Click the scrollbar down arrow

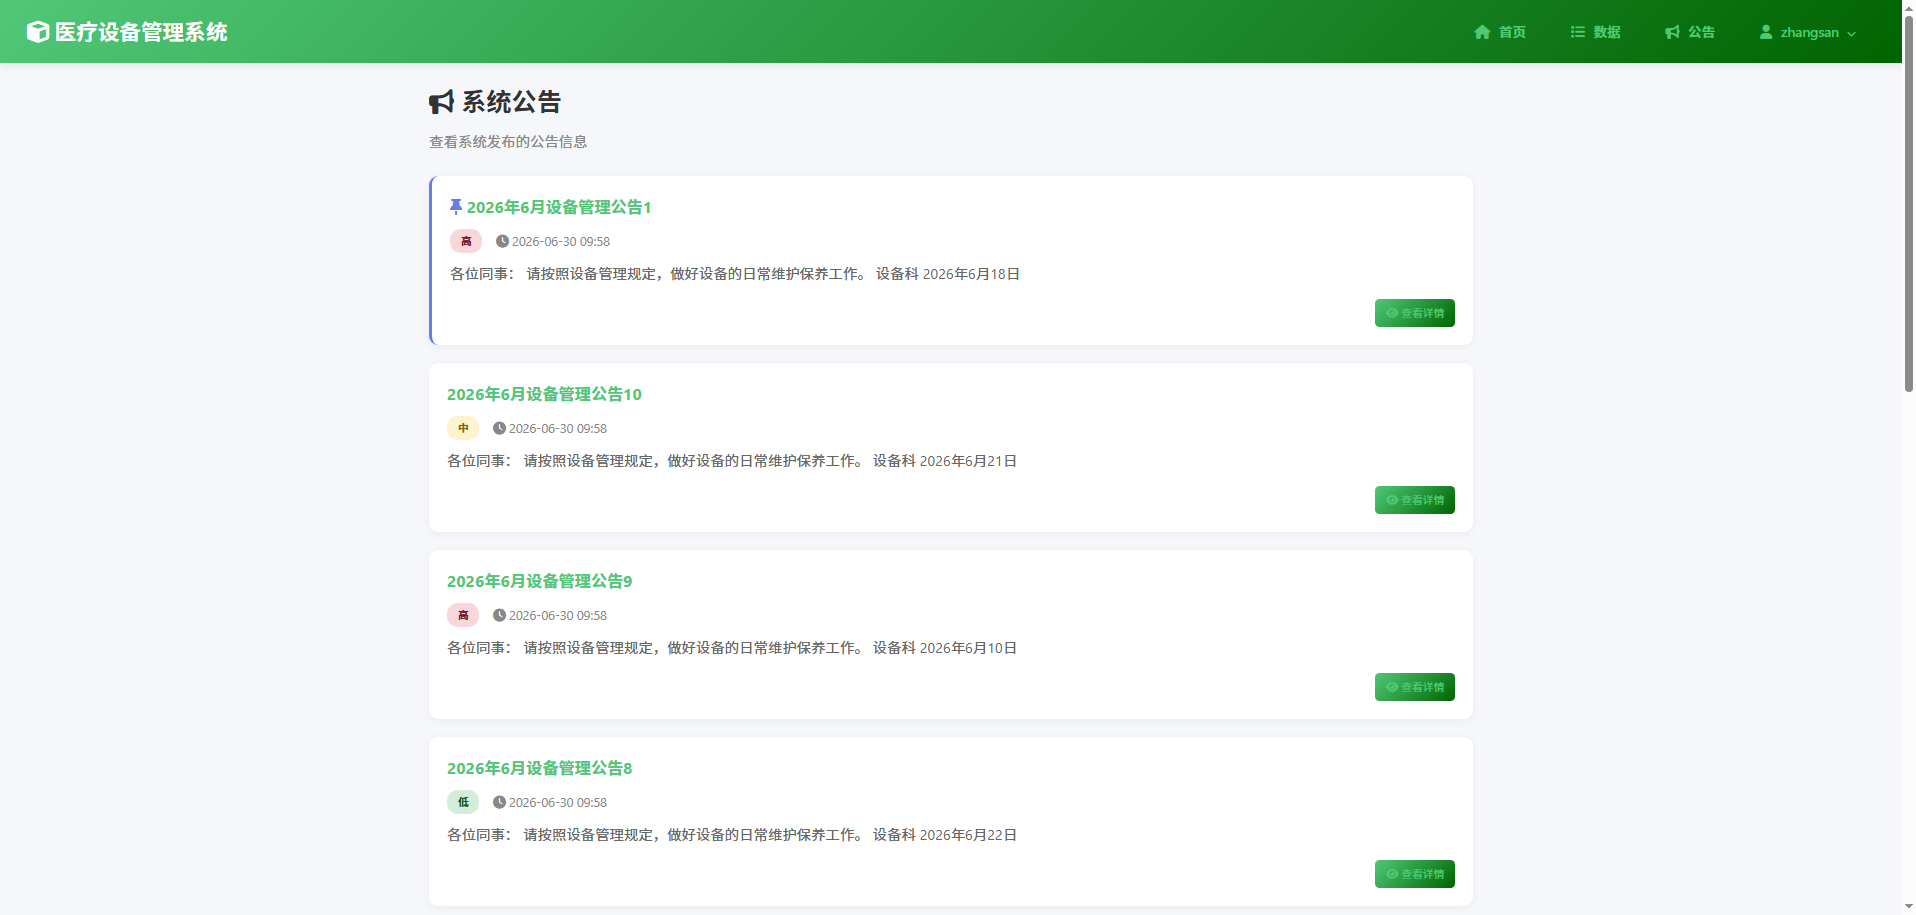pyautogui.click(x=1908, y=907)
